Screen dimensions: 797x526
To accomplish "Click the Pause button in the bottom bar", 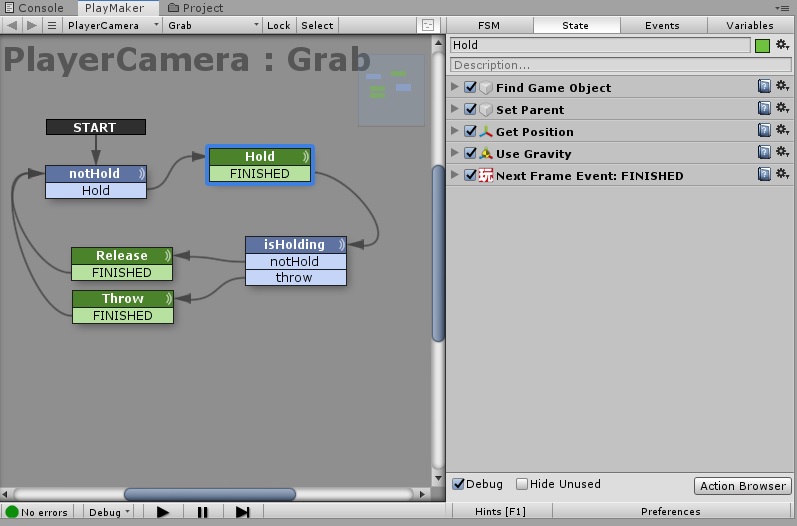I will 202,512.
